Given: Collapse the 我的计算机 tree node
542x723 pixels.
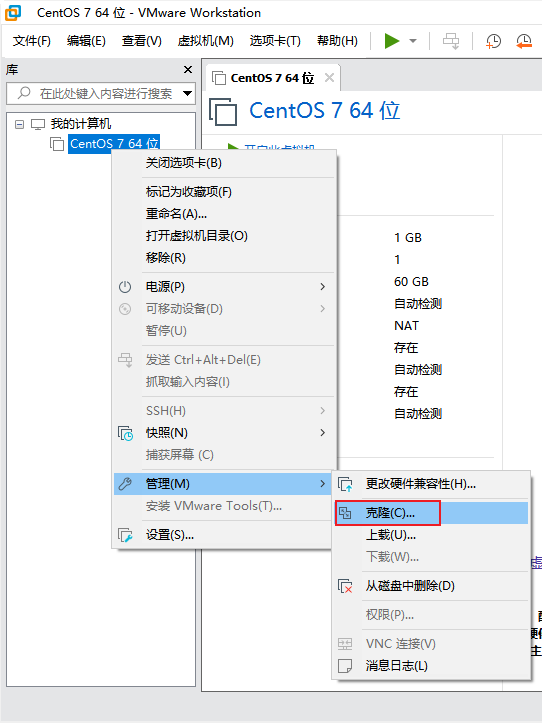Looking at the screenshot, I should point(19,124).
